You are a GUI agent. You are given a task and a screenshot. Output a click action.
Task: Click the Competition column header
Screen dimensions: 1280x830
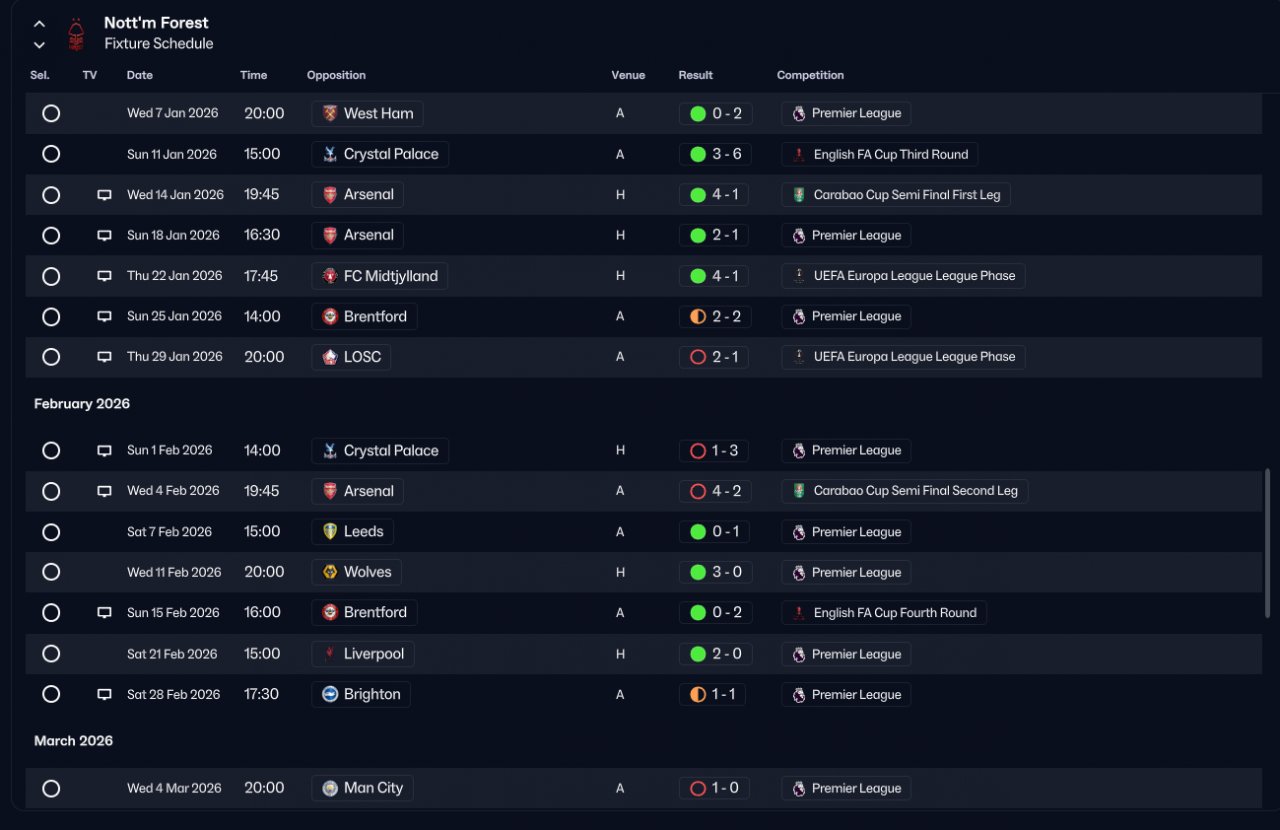(810, 75)
